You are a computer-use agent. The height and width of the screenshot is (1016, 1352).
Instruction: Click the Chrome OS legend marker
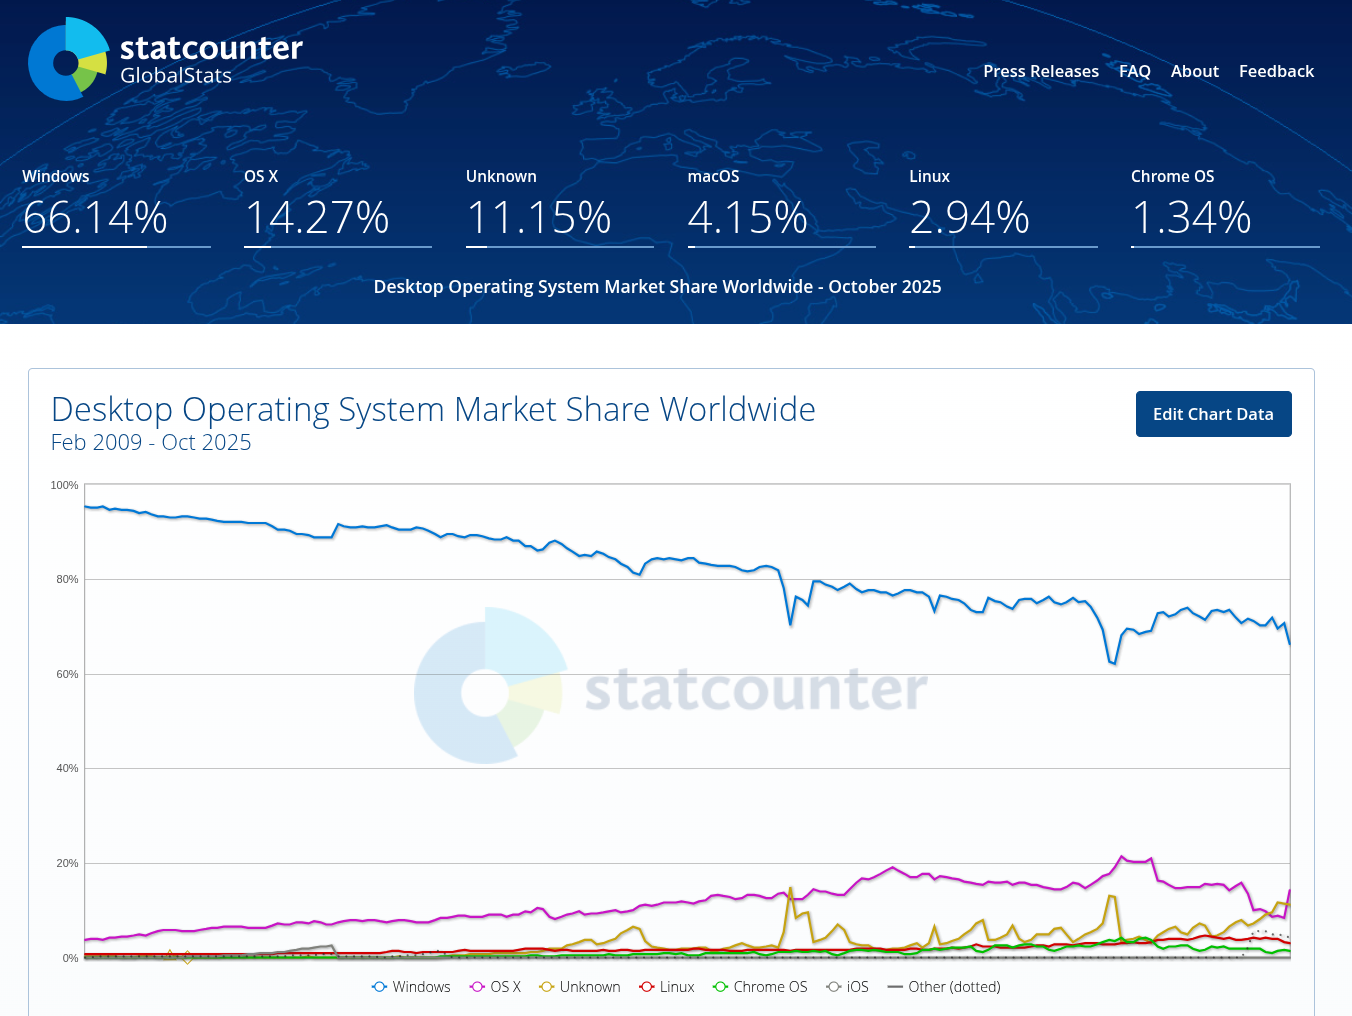pyautogui.click(x=720, y=987)
